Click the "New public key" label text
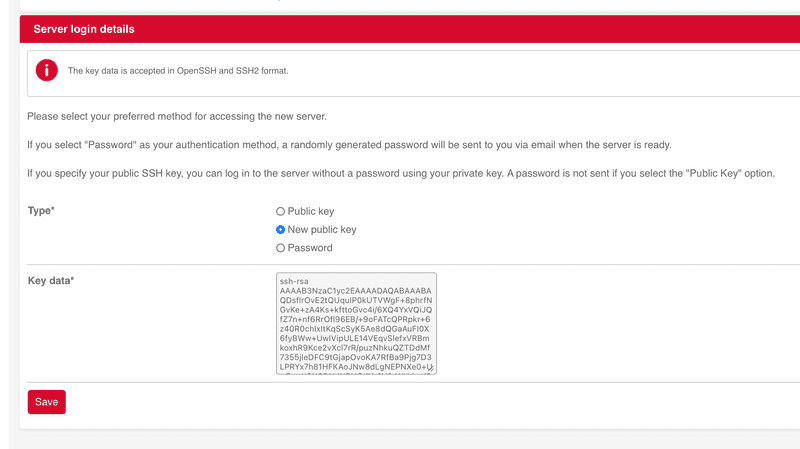 pos(322,230)
